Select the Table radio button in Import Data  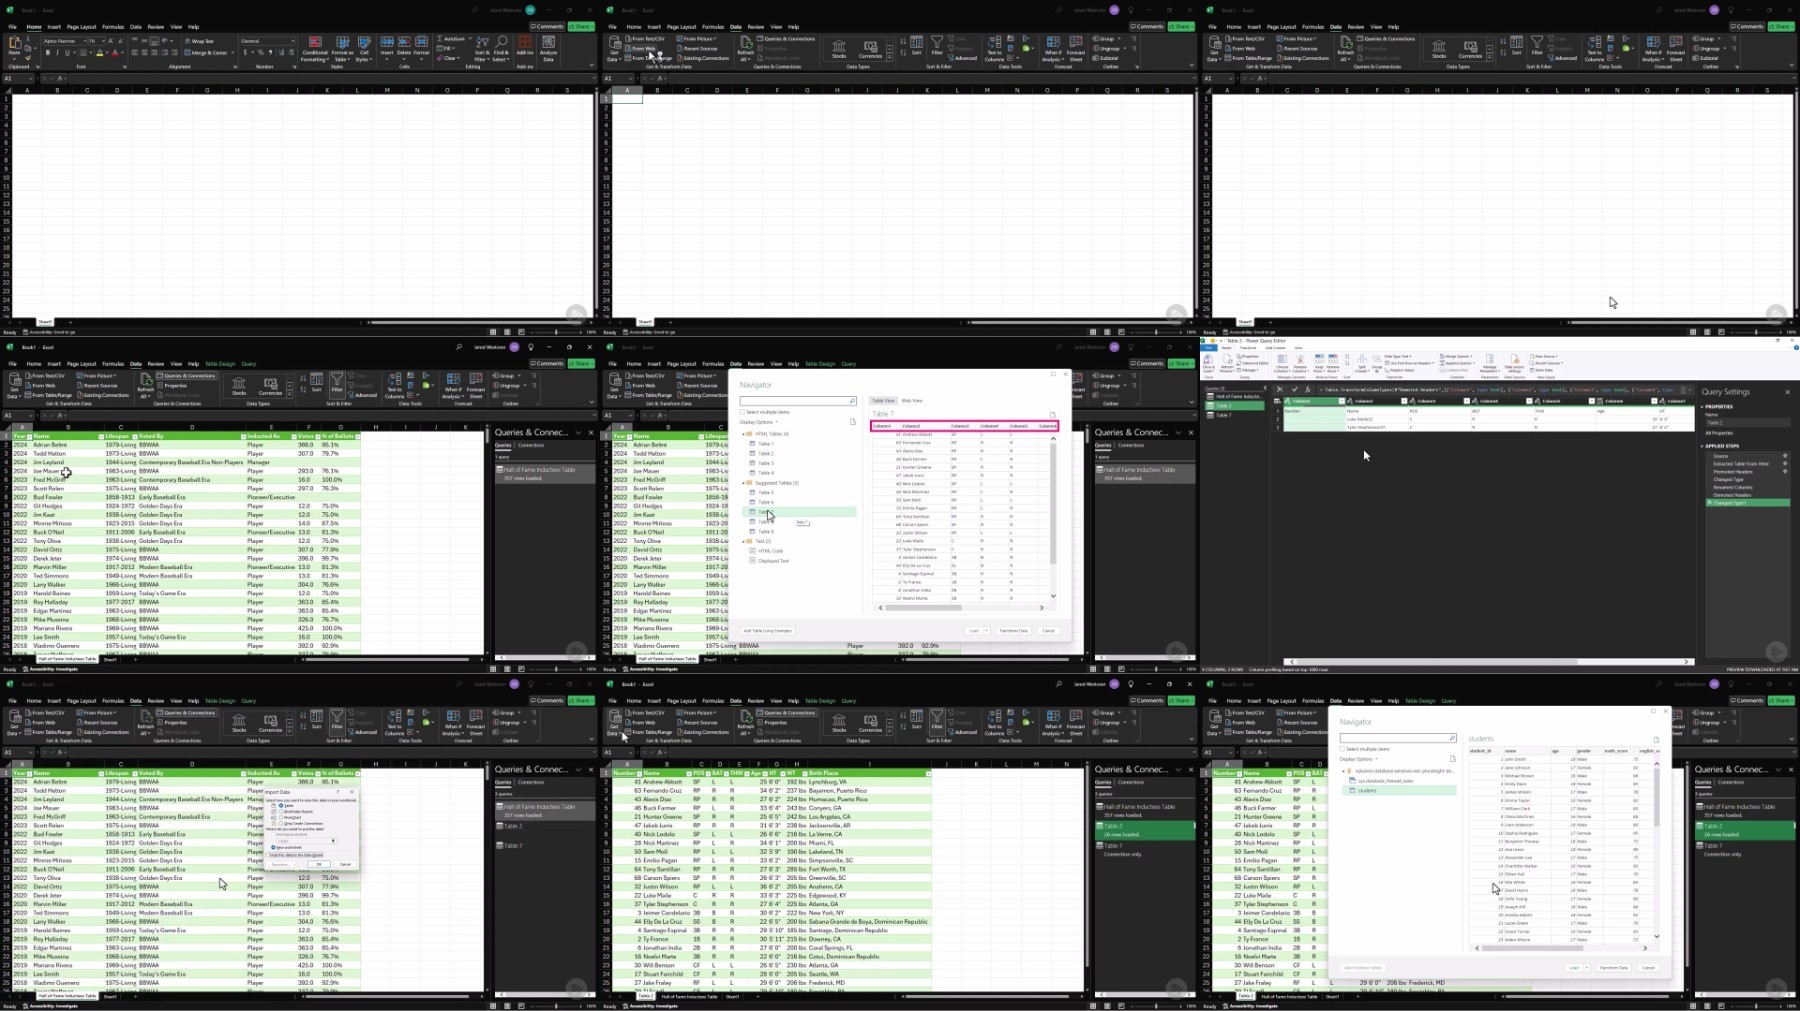point(283,806)
